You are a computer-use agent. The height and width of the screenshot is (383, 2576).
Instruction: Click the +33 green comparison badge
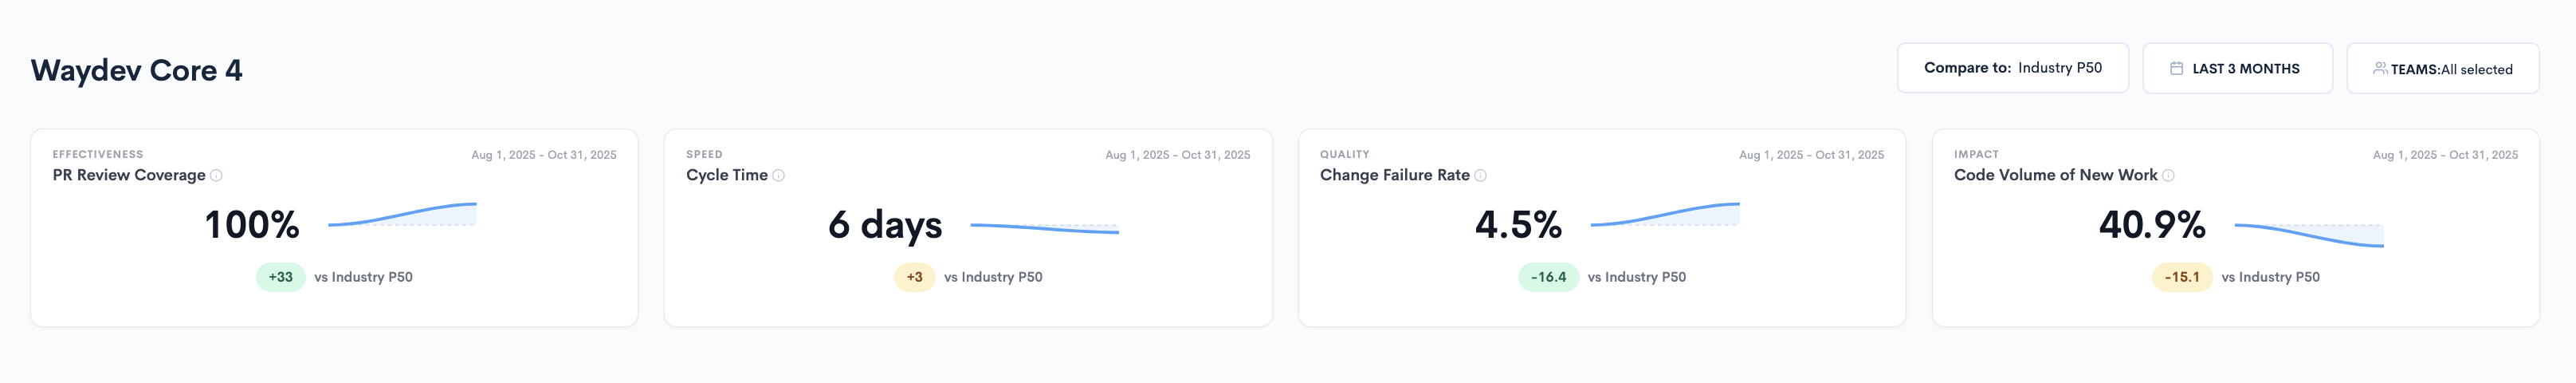tap(281, 277)
